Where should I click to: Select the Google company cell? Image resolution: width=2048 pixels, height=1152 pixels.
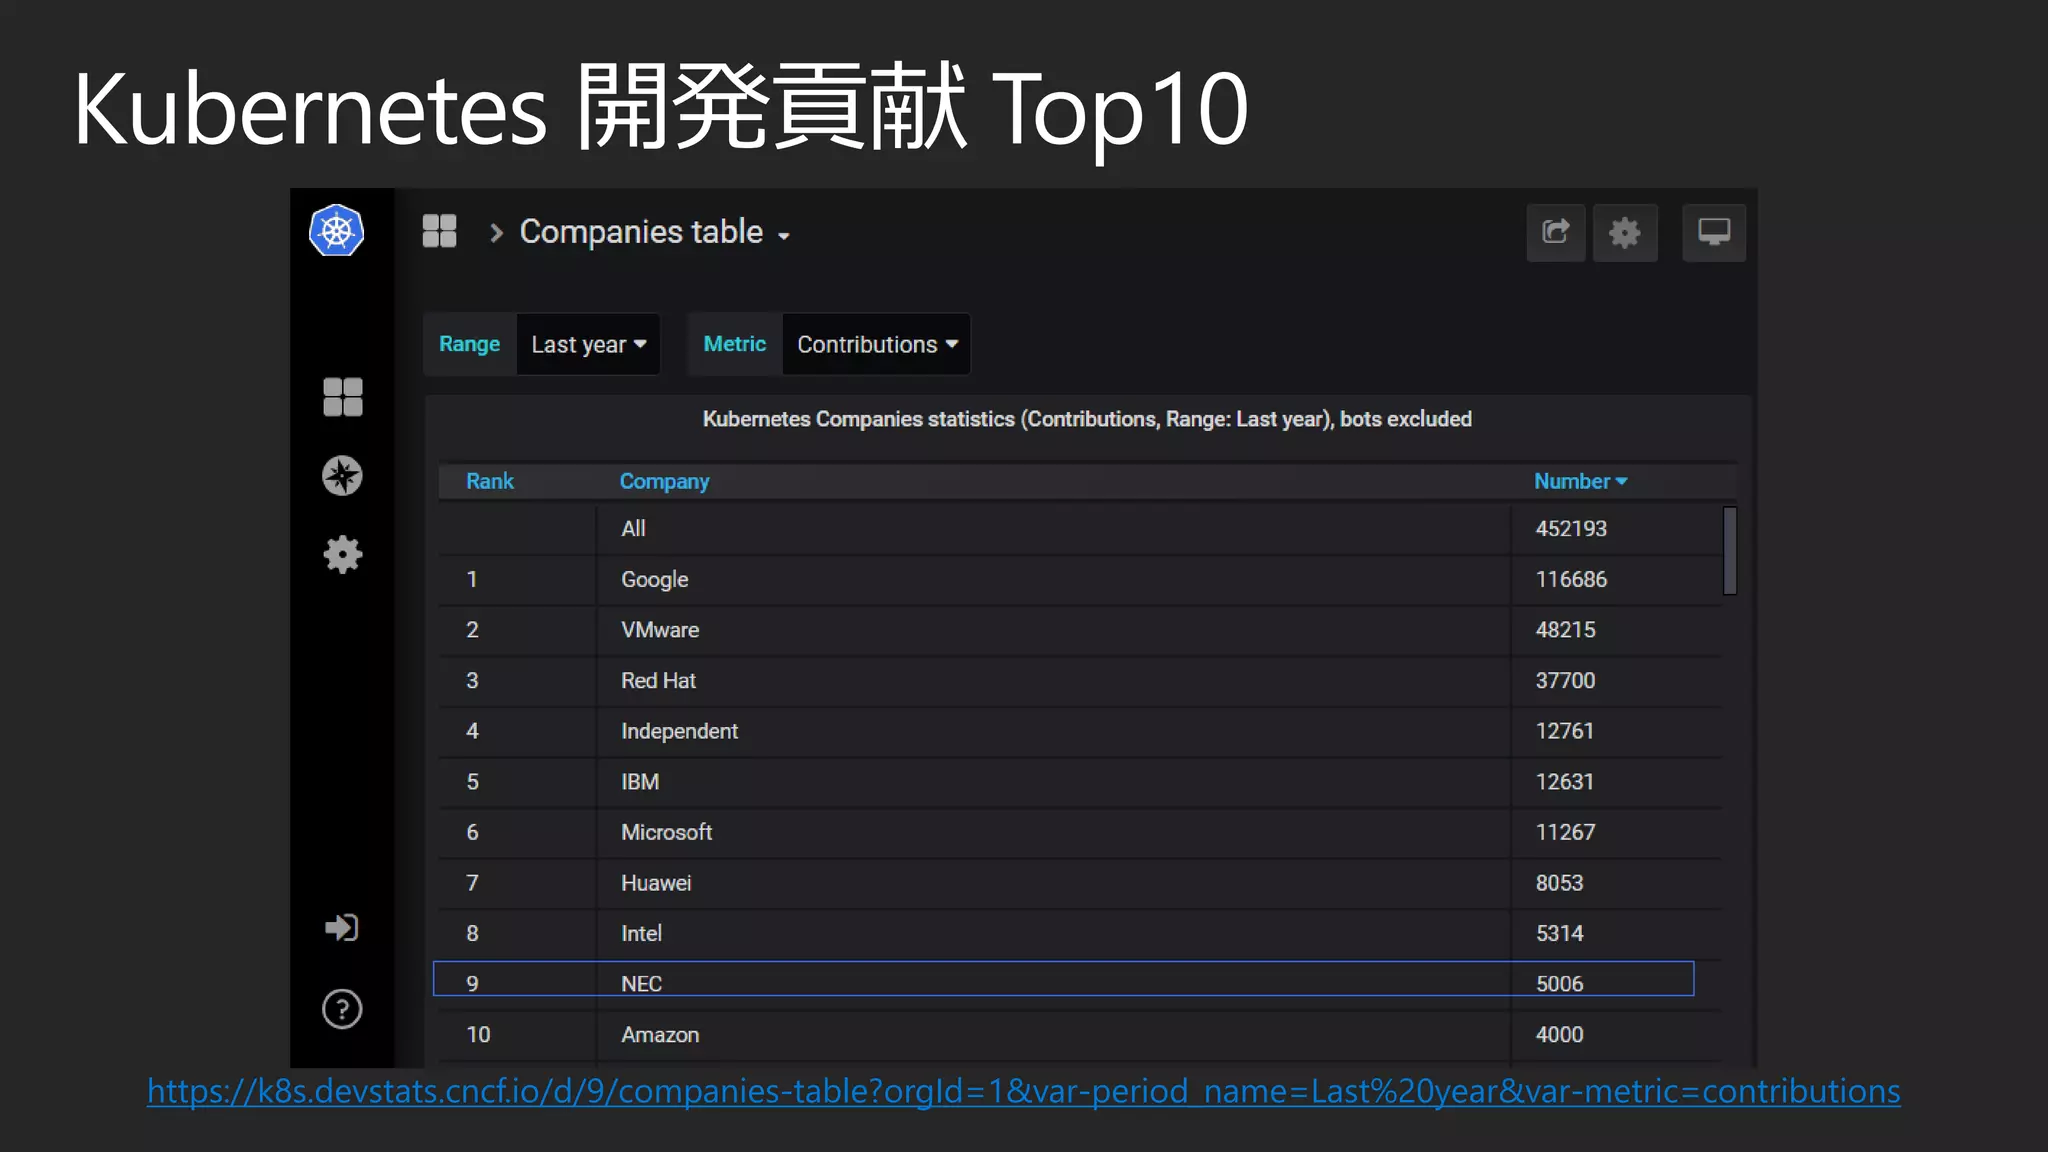(x=1053, y=580)
